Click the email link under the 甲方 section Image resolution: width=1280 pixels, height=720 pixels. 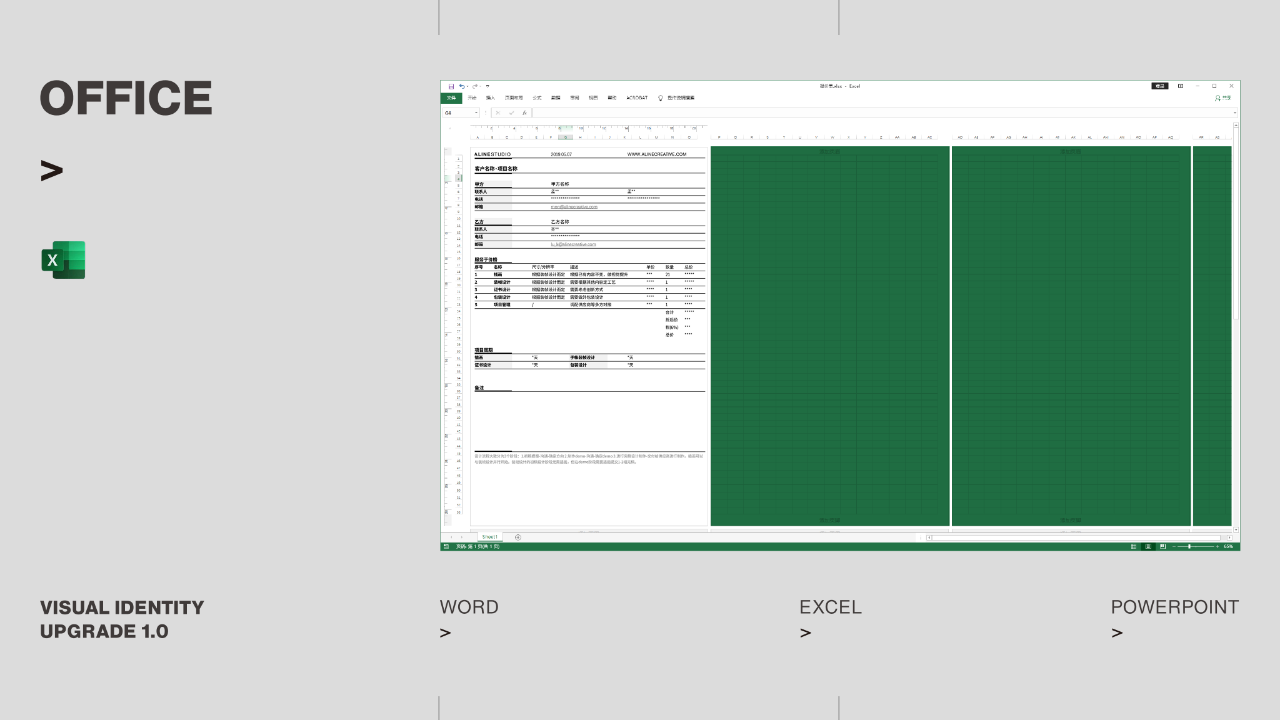tap(574, 206)
